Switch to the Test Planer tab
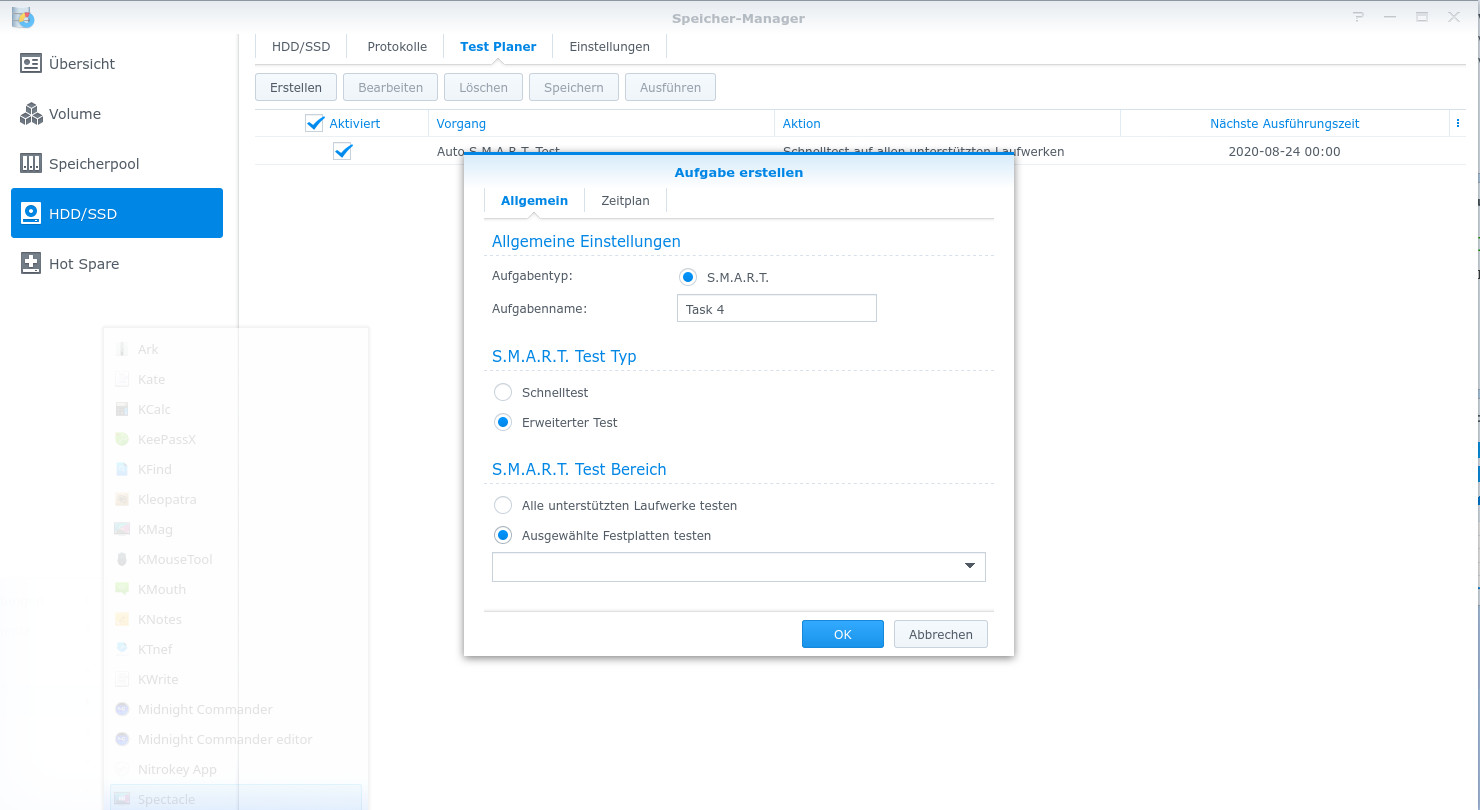This screenshot has height=810, width=1480. point(498,47)
